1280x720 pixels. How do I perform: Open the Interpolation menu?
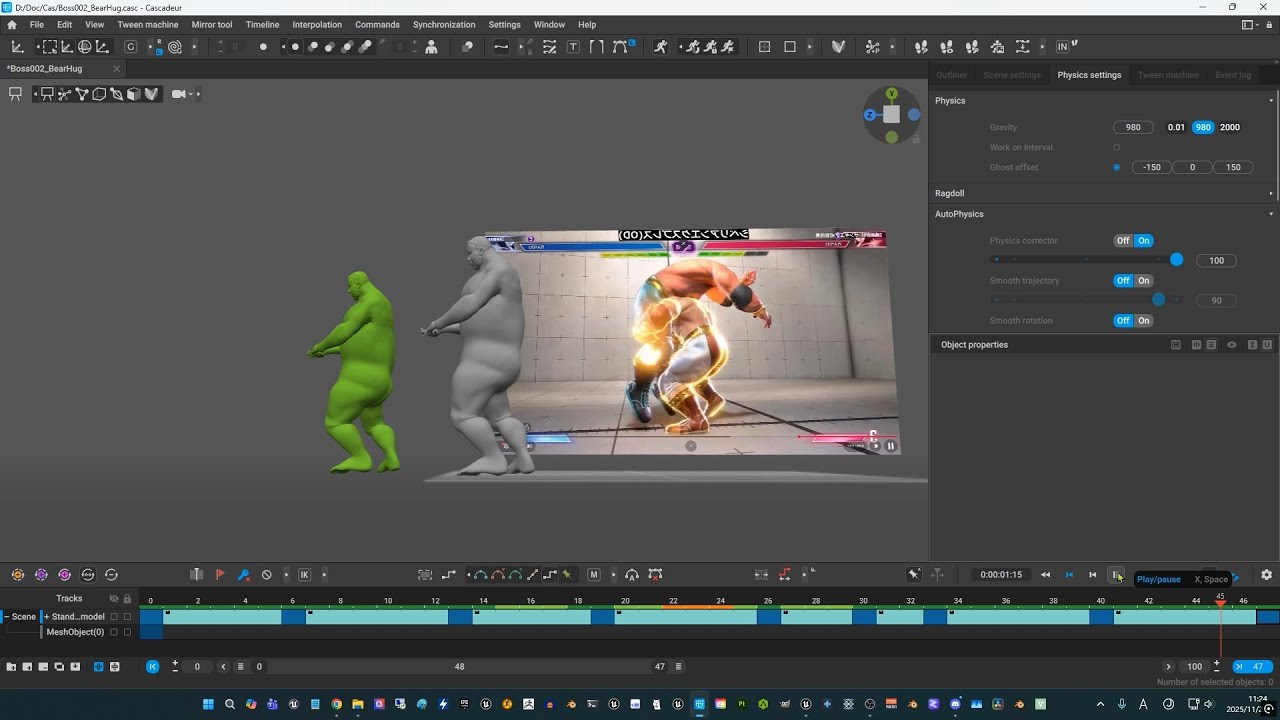(x=317, y=25)
